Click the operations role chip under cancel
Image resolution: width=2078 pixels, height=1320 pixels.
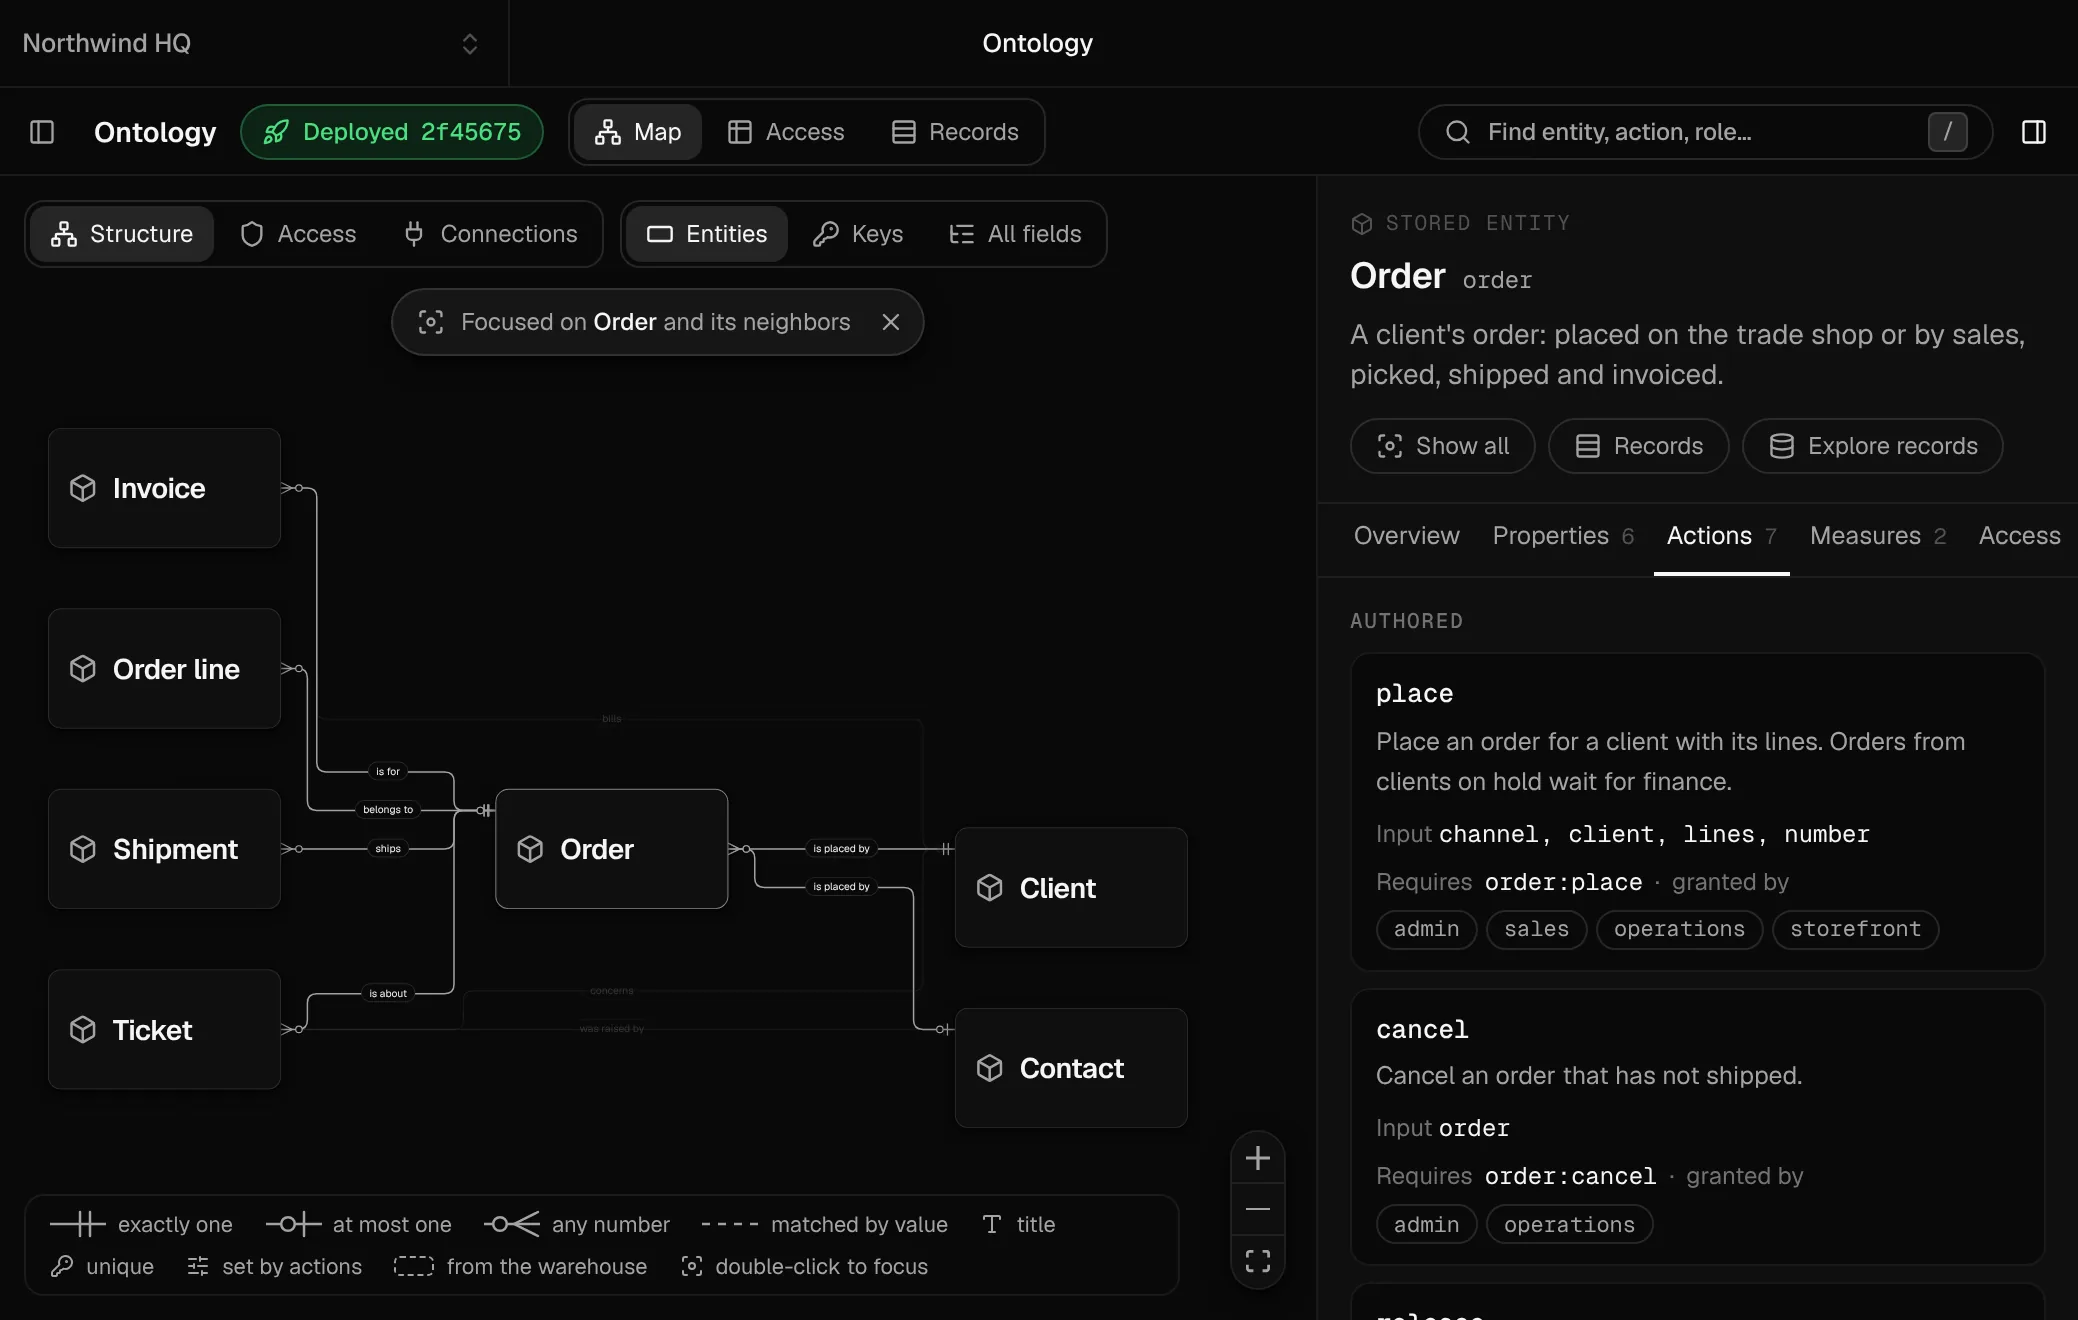click(1569, 1224)
